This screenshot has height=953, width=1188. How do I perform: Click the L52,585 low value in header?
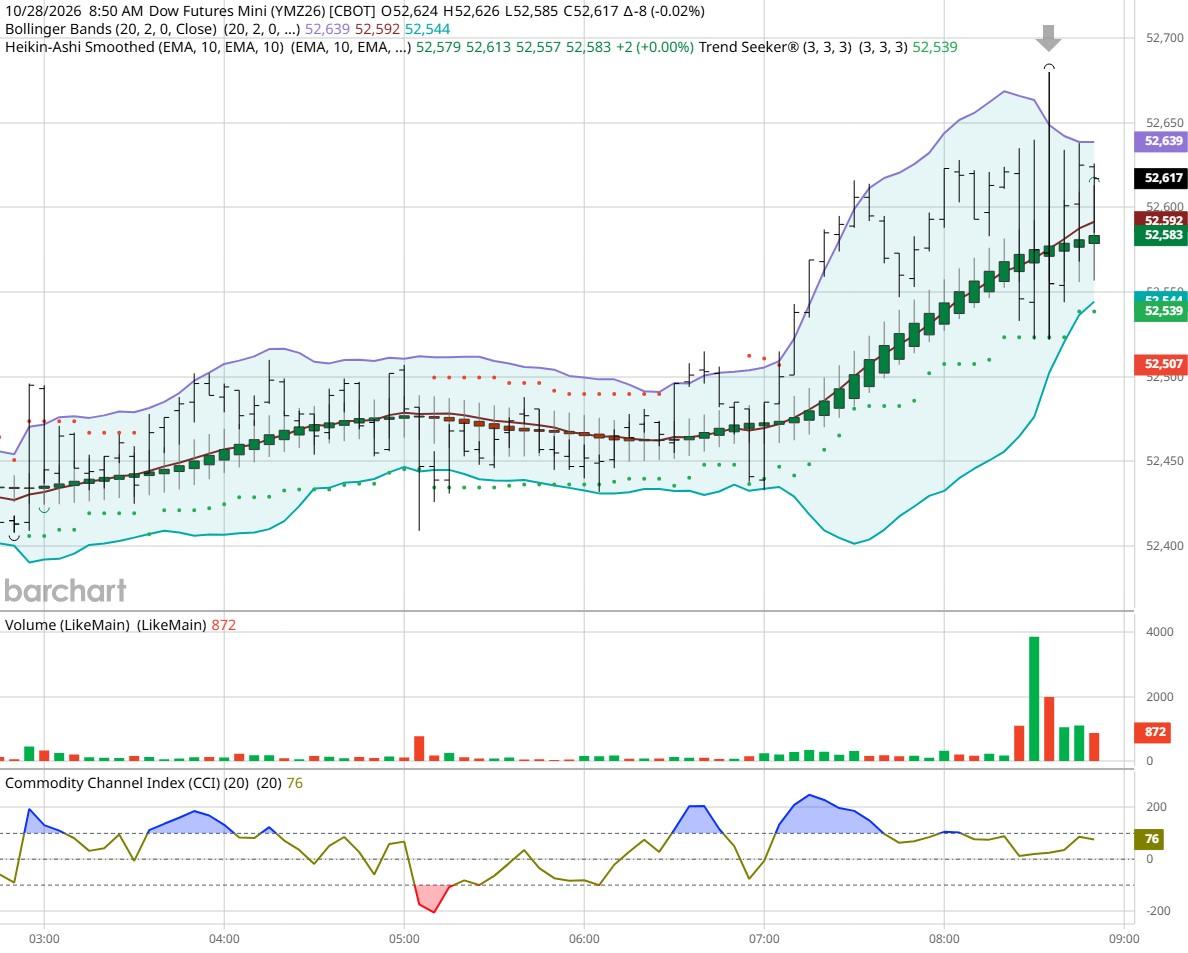[x=532, y=11]
